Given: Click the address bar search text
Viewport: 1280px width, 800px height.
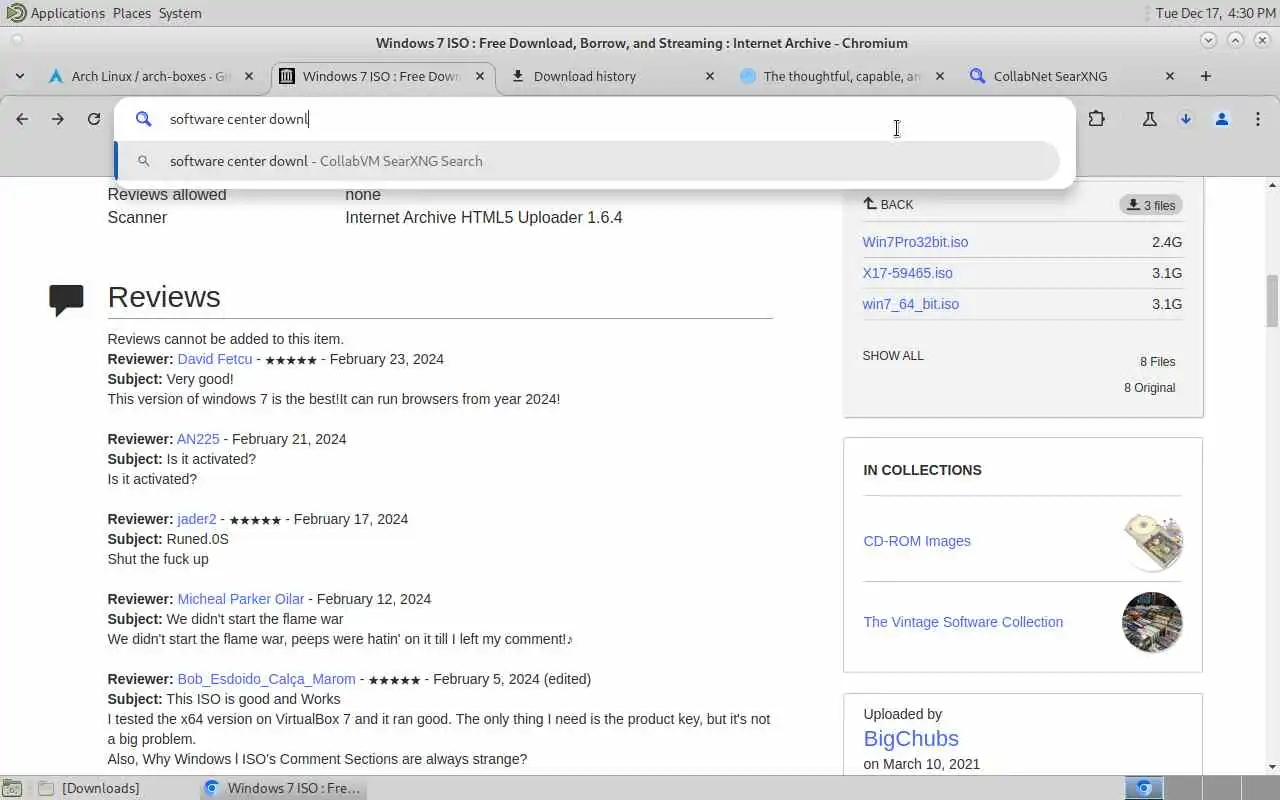Looking at the screenshot, I should pos(239,119).
